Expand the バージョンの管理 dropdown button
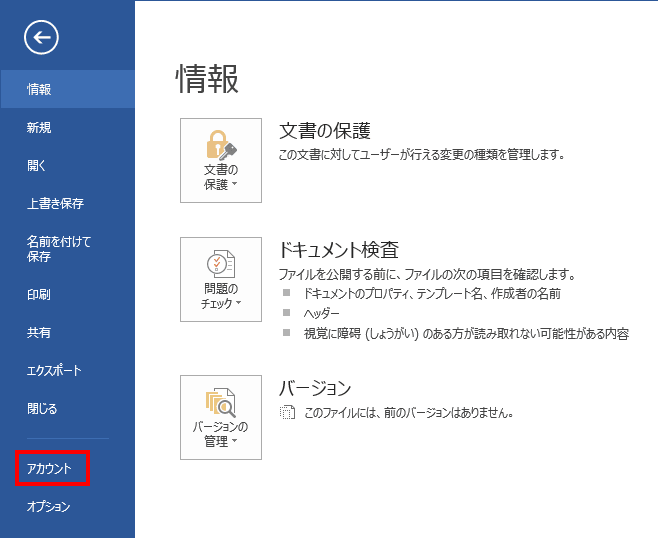 221,418
